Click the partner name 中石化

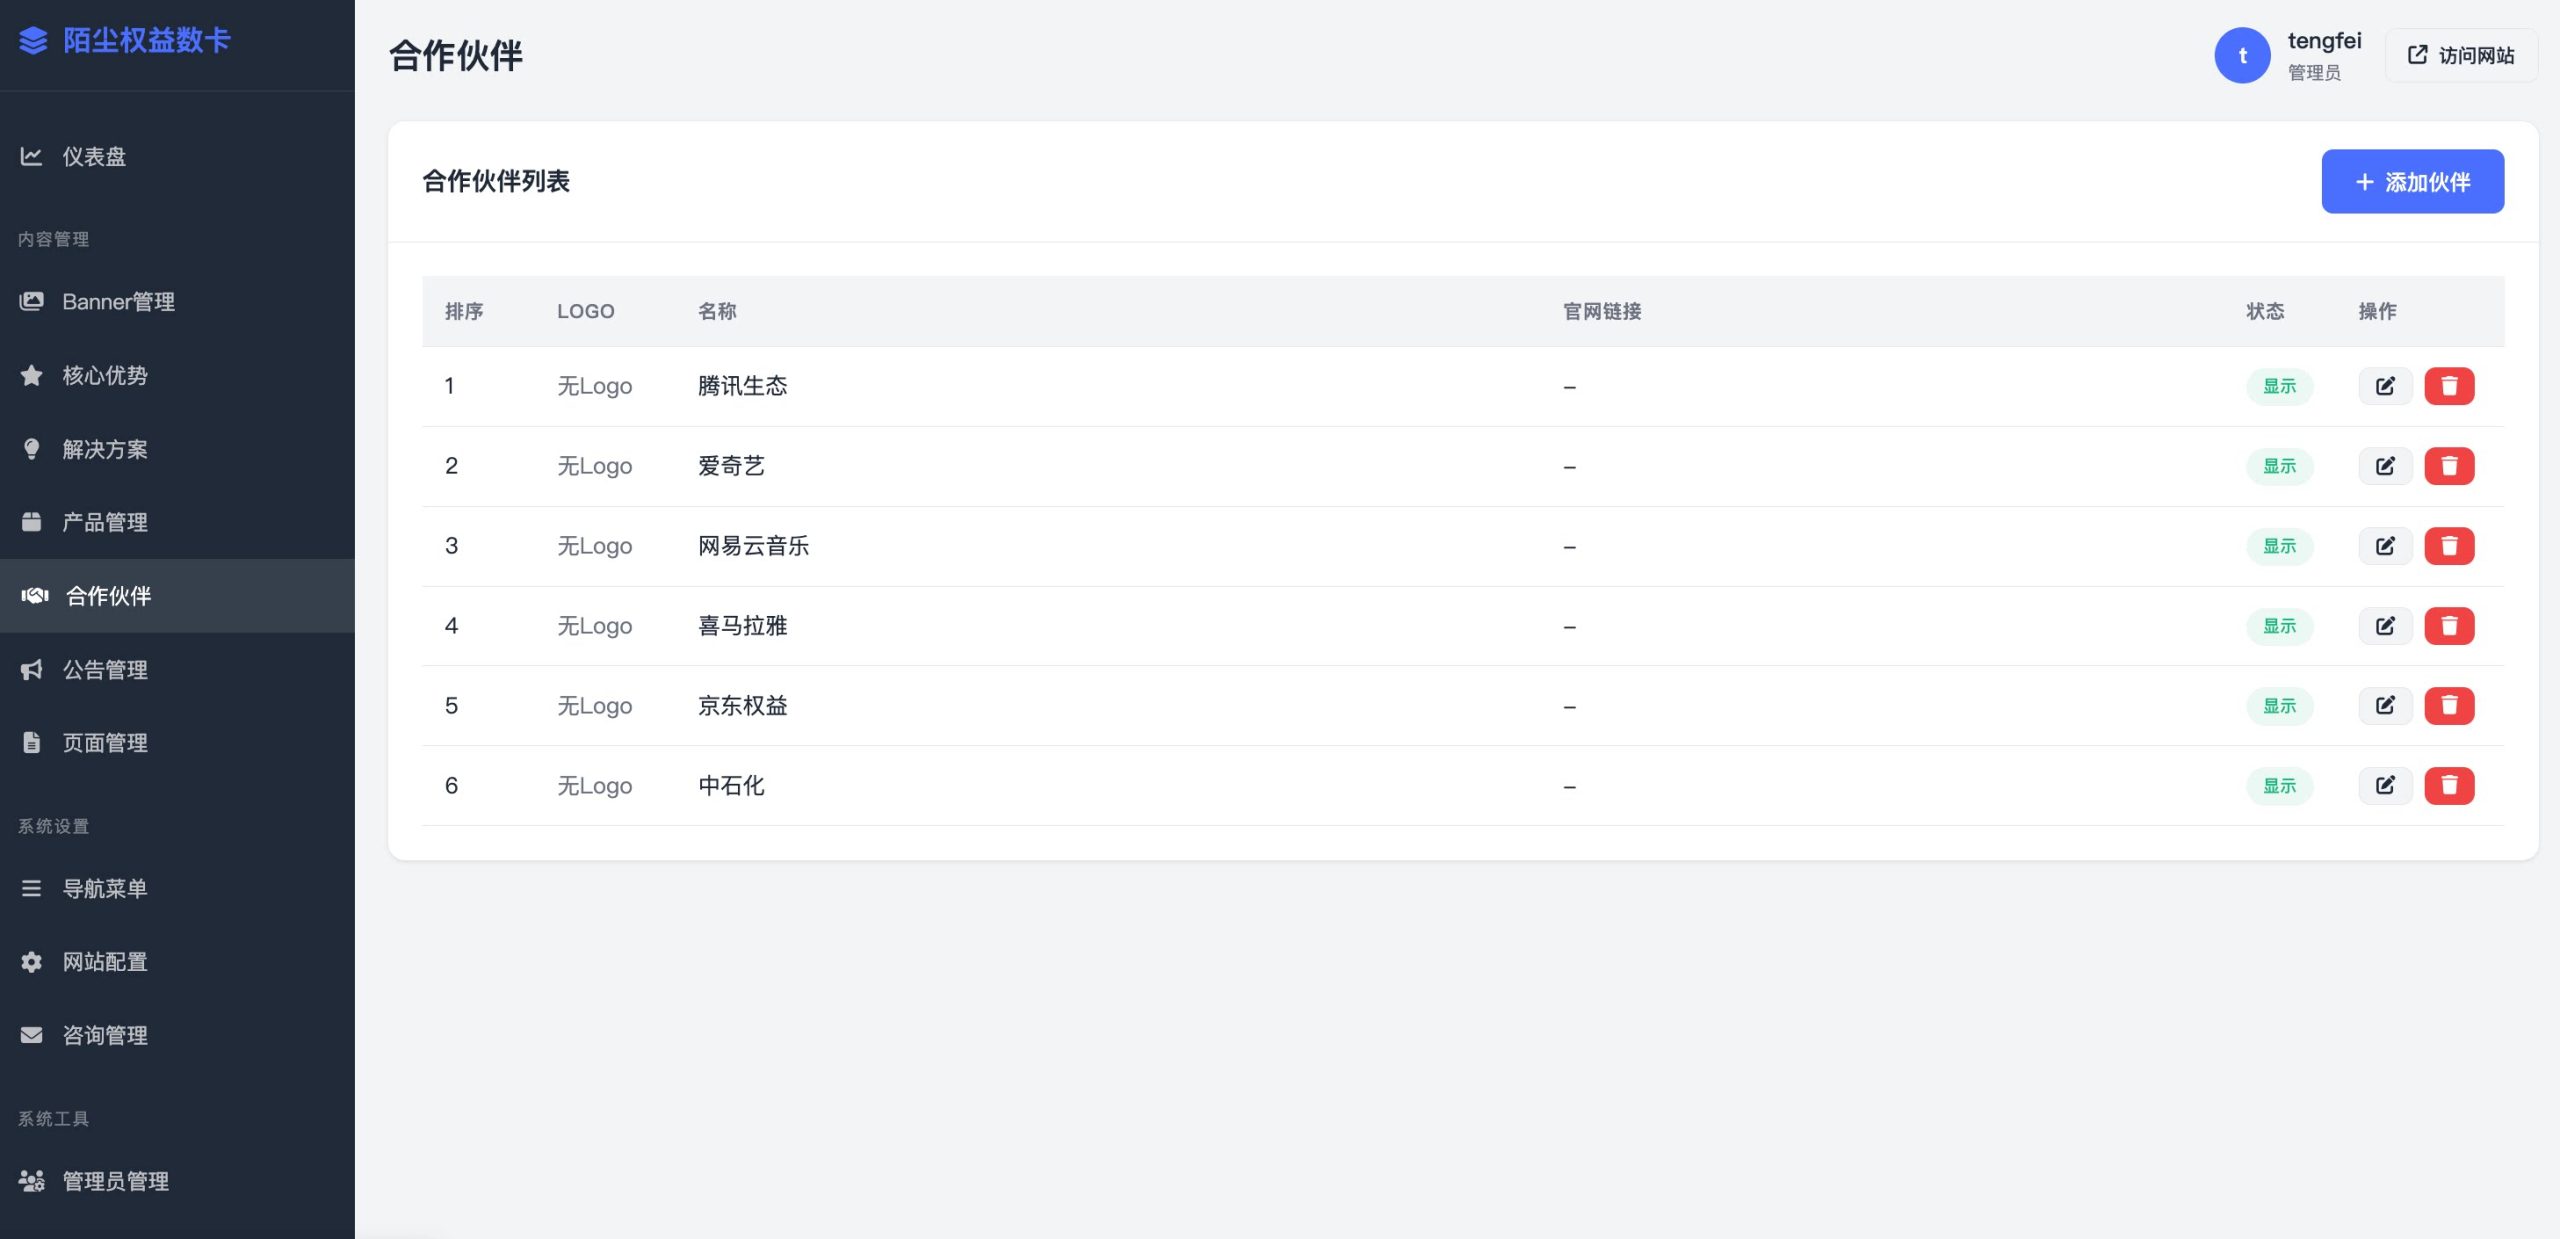[731, 786]
